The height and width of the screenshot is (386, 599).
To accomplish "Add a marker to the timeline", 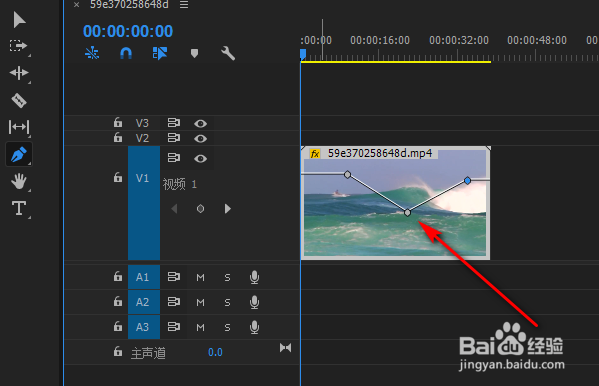I will [x=194, y=53].
